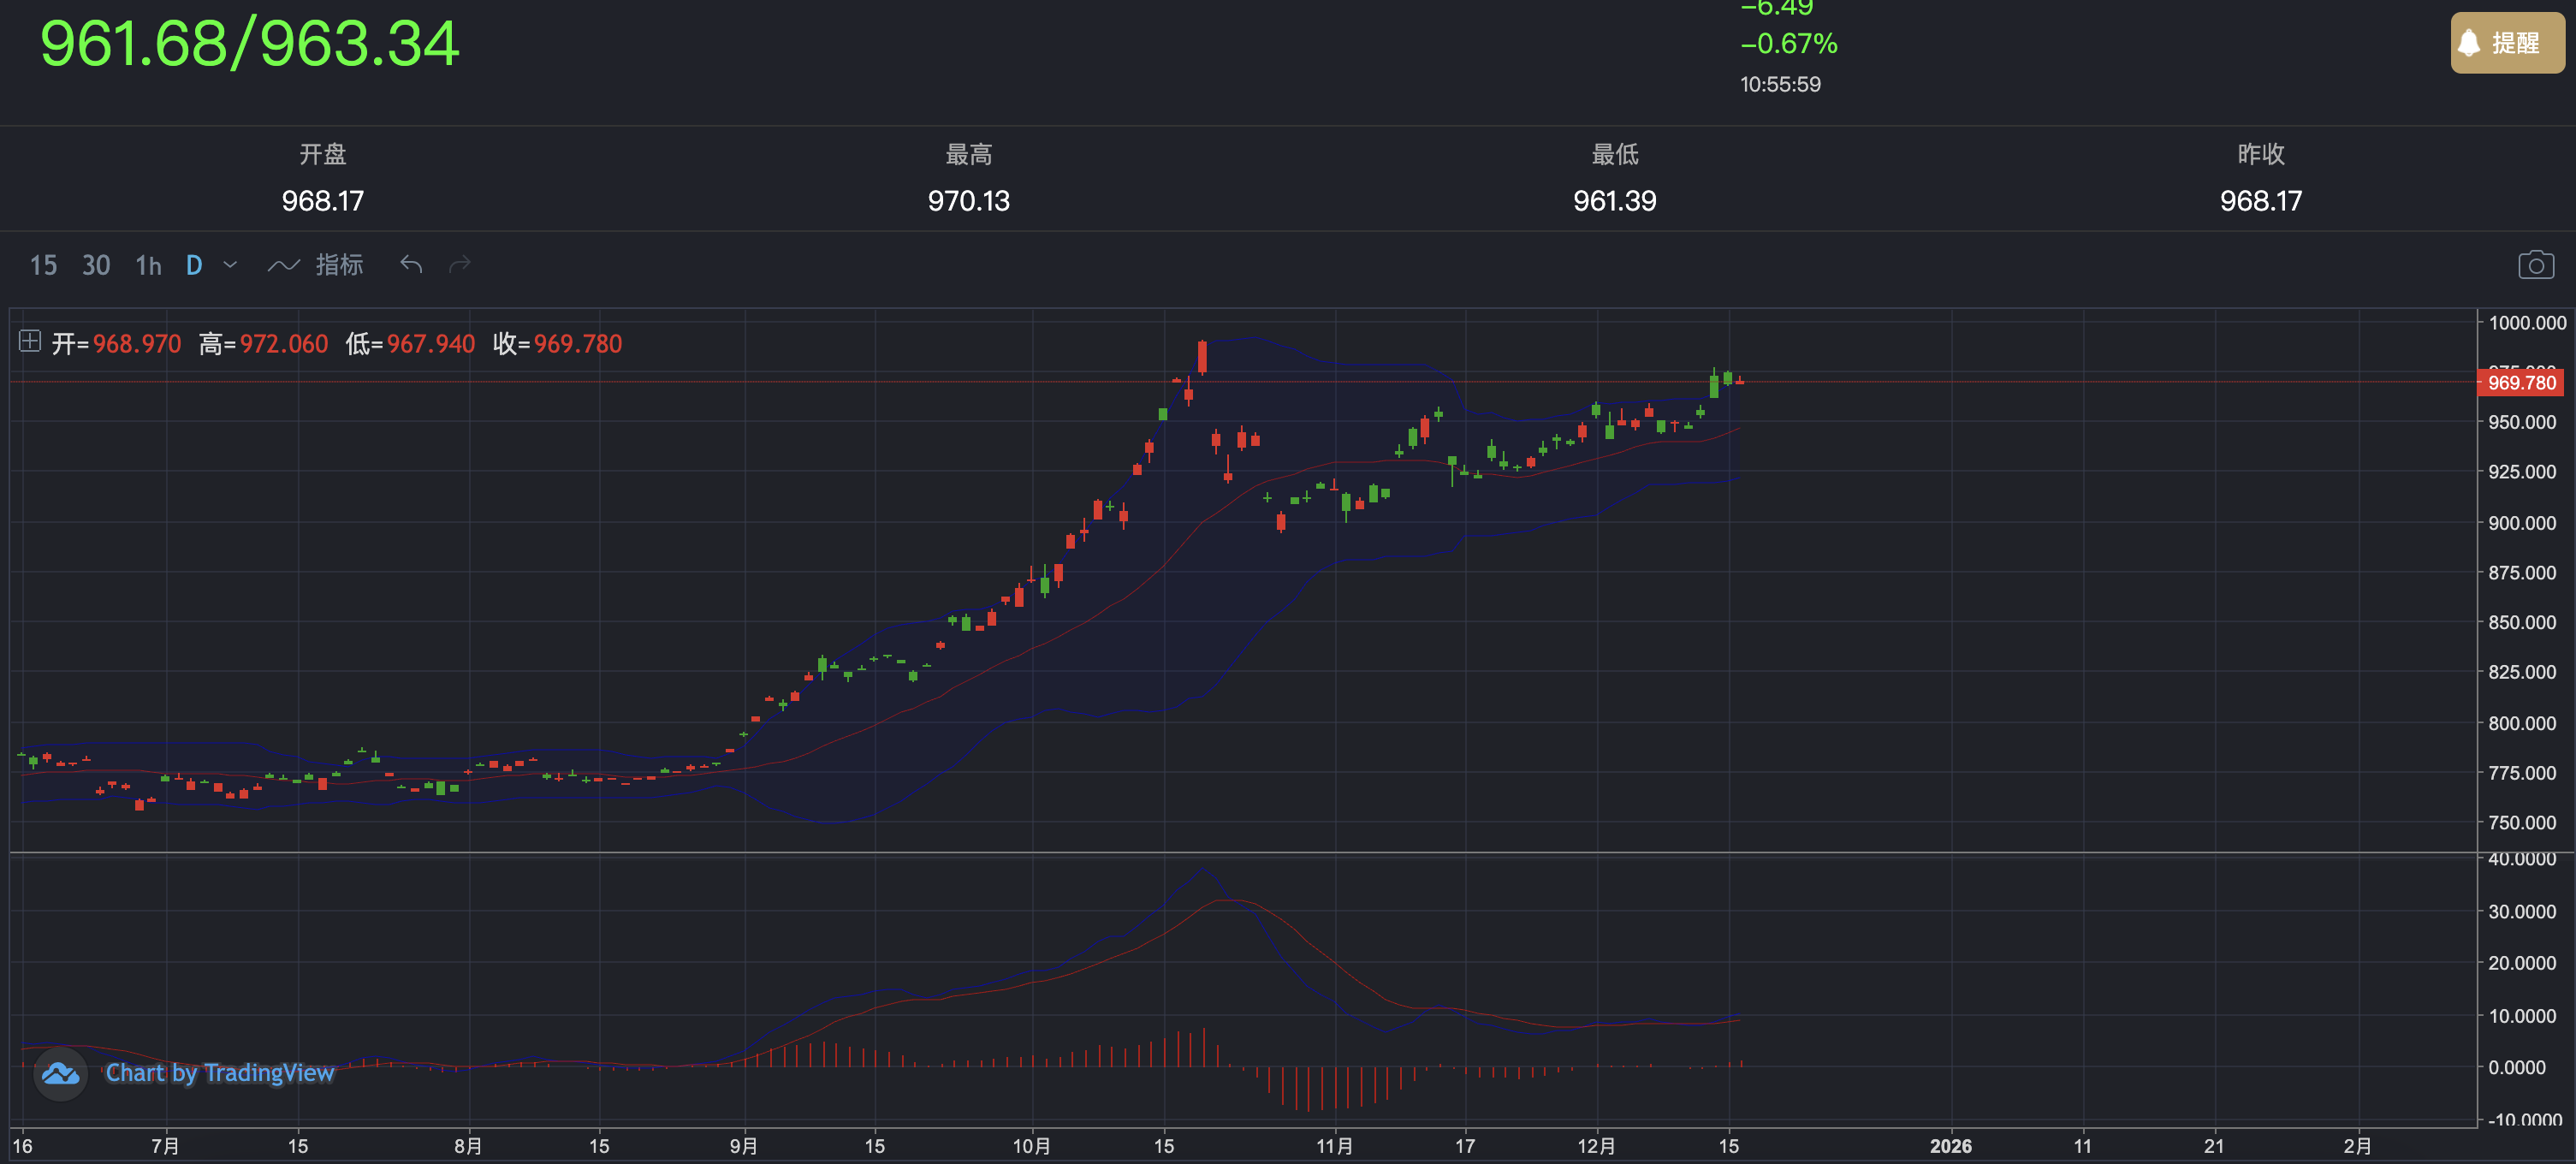Select the 1h timeframe
Image resolution: width=2576 pixels, height=1164 pixels.
click(147, 265)
